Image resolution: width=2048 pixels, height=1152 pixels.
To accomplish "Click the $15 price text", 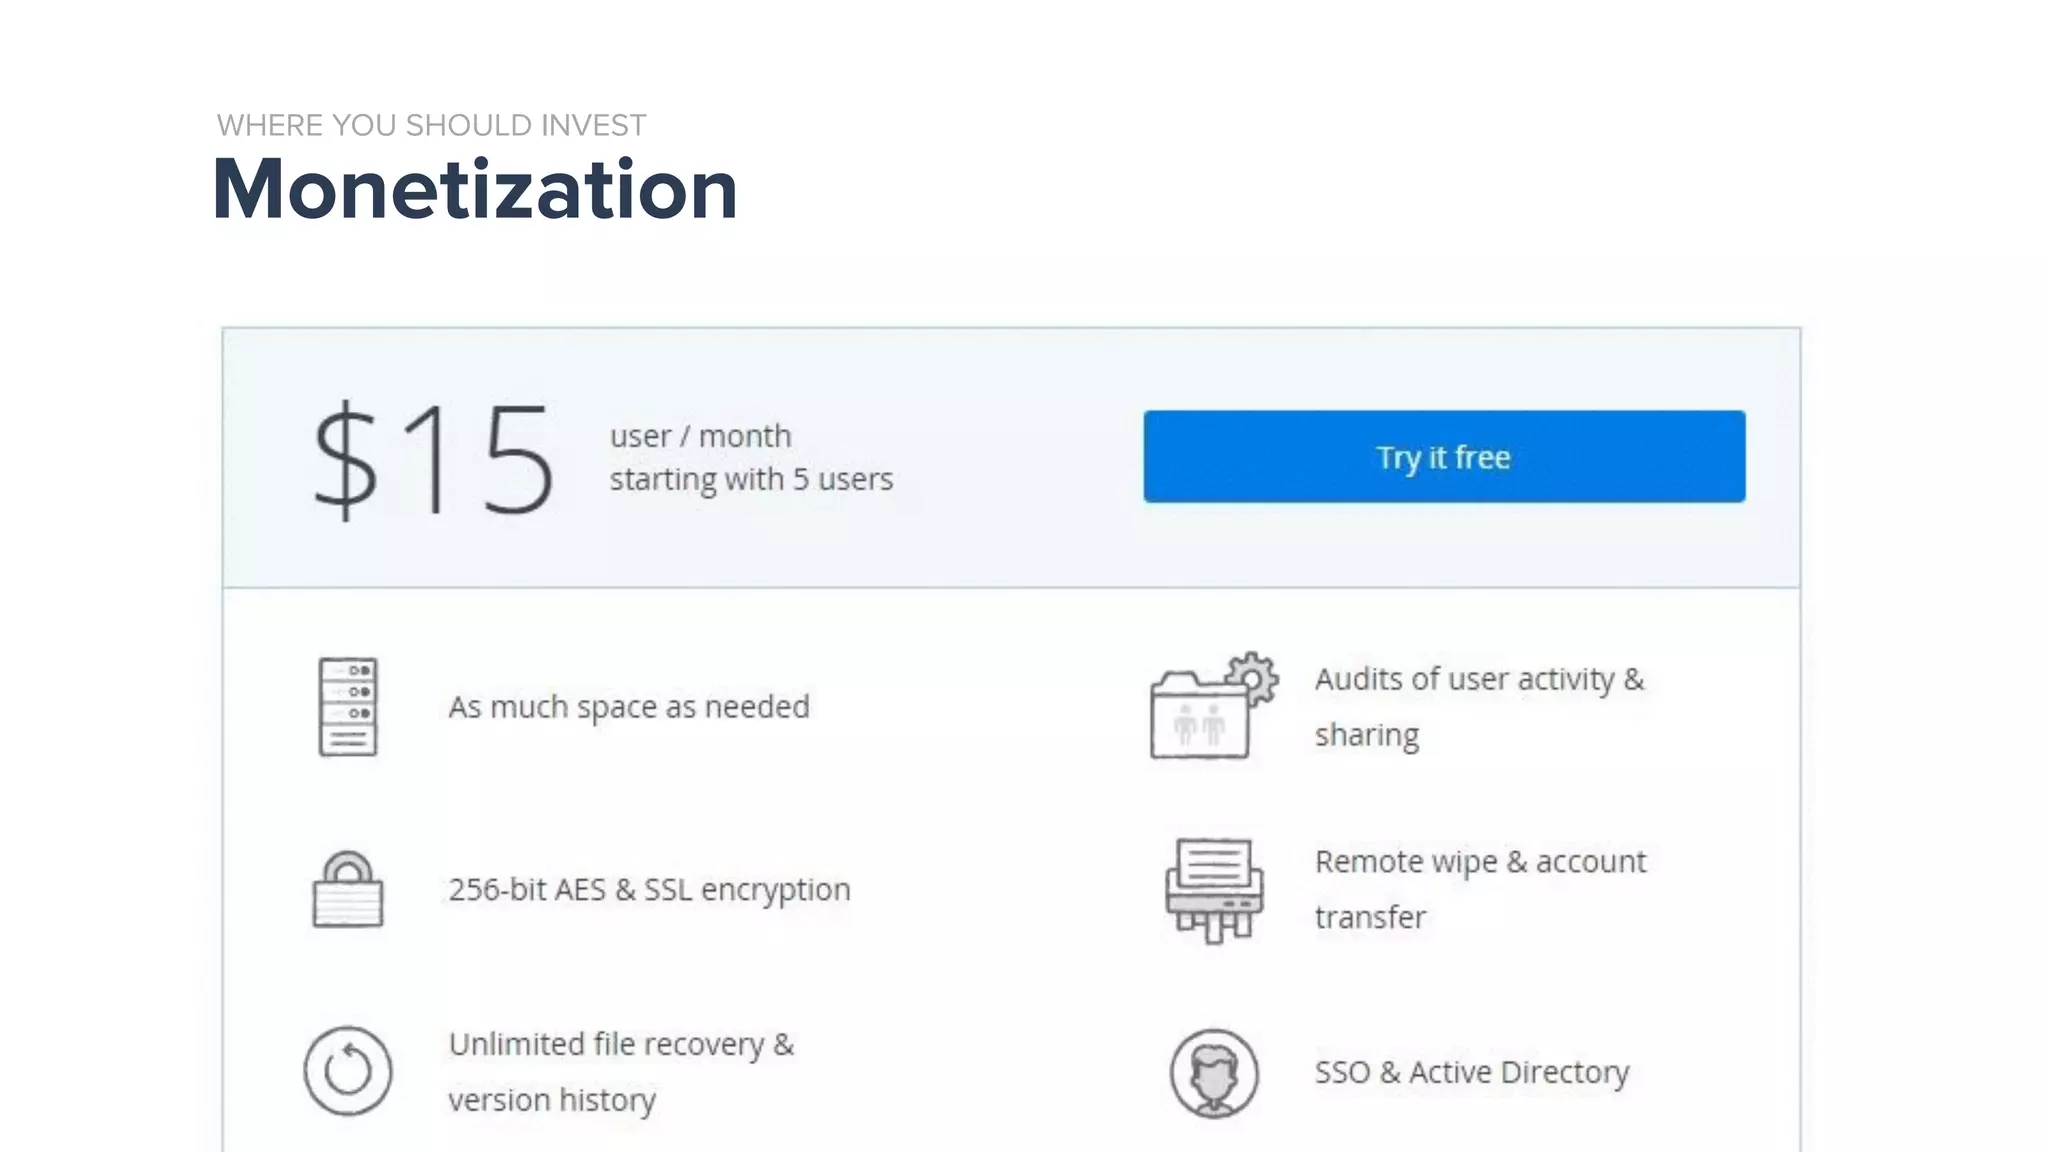I will tap(433, 459).
